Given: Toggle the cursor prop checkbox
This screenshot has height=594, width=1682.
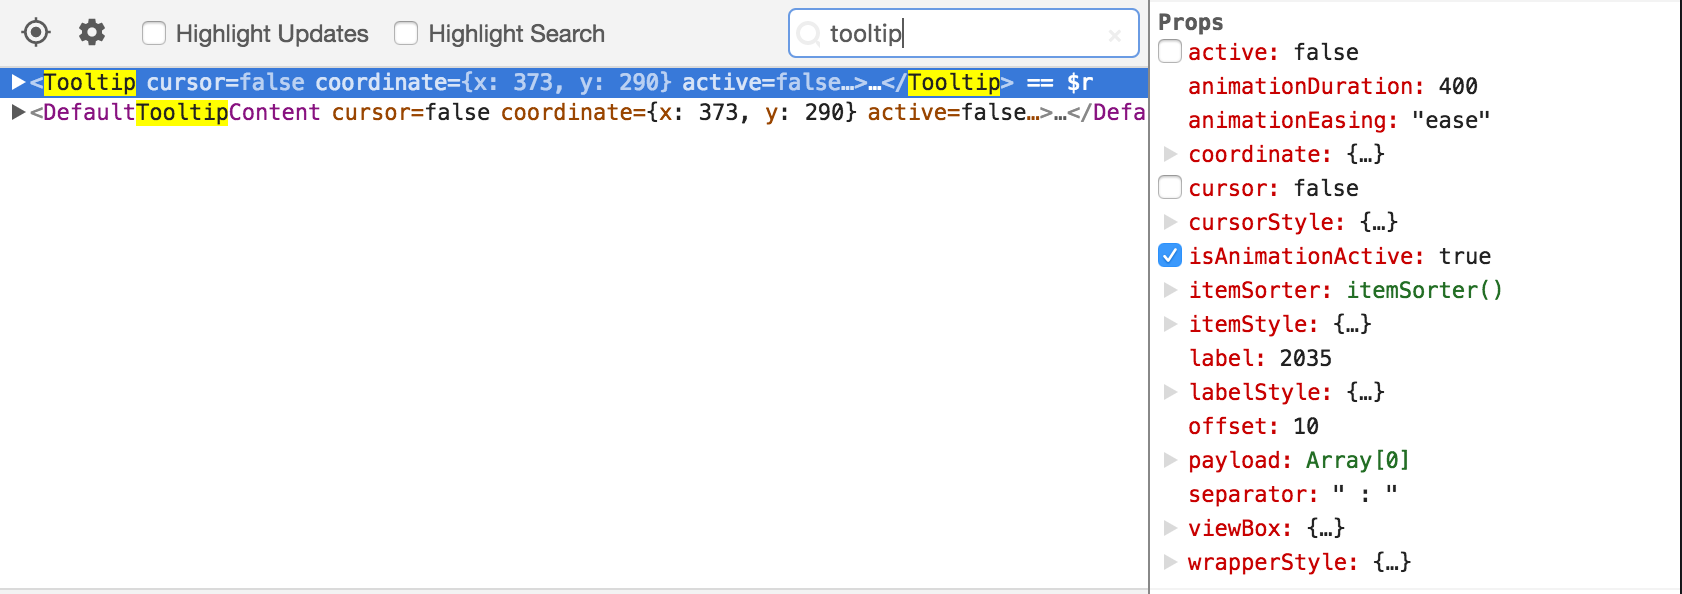Looking at the screenshot, I should (x=1170, y=187).
